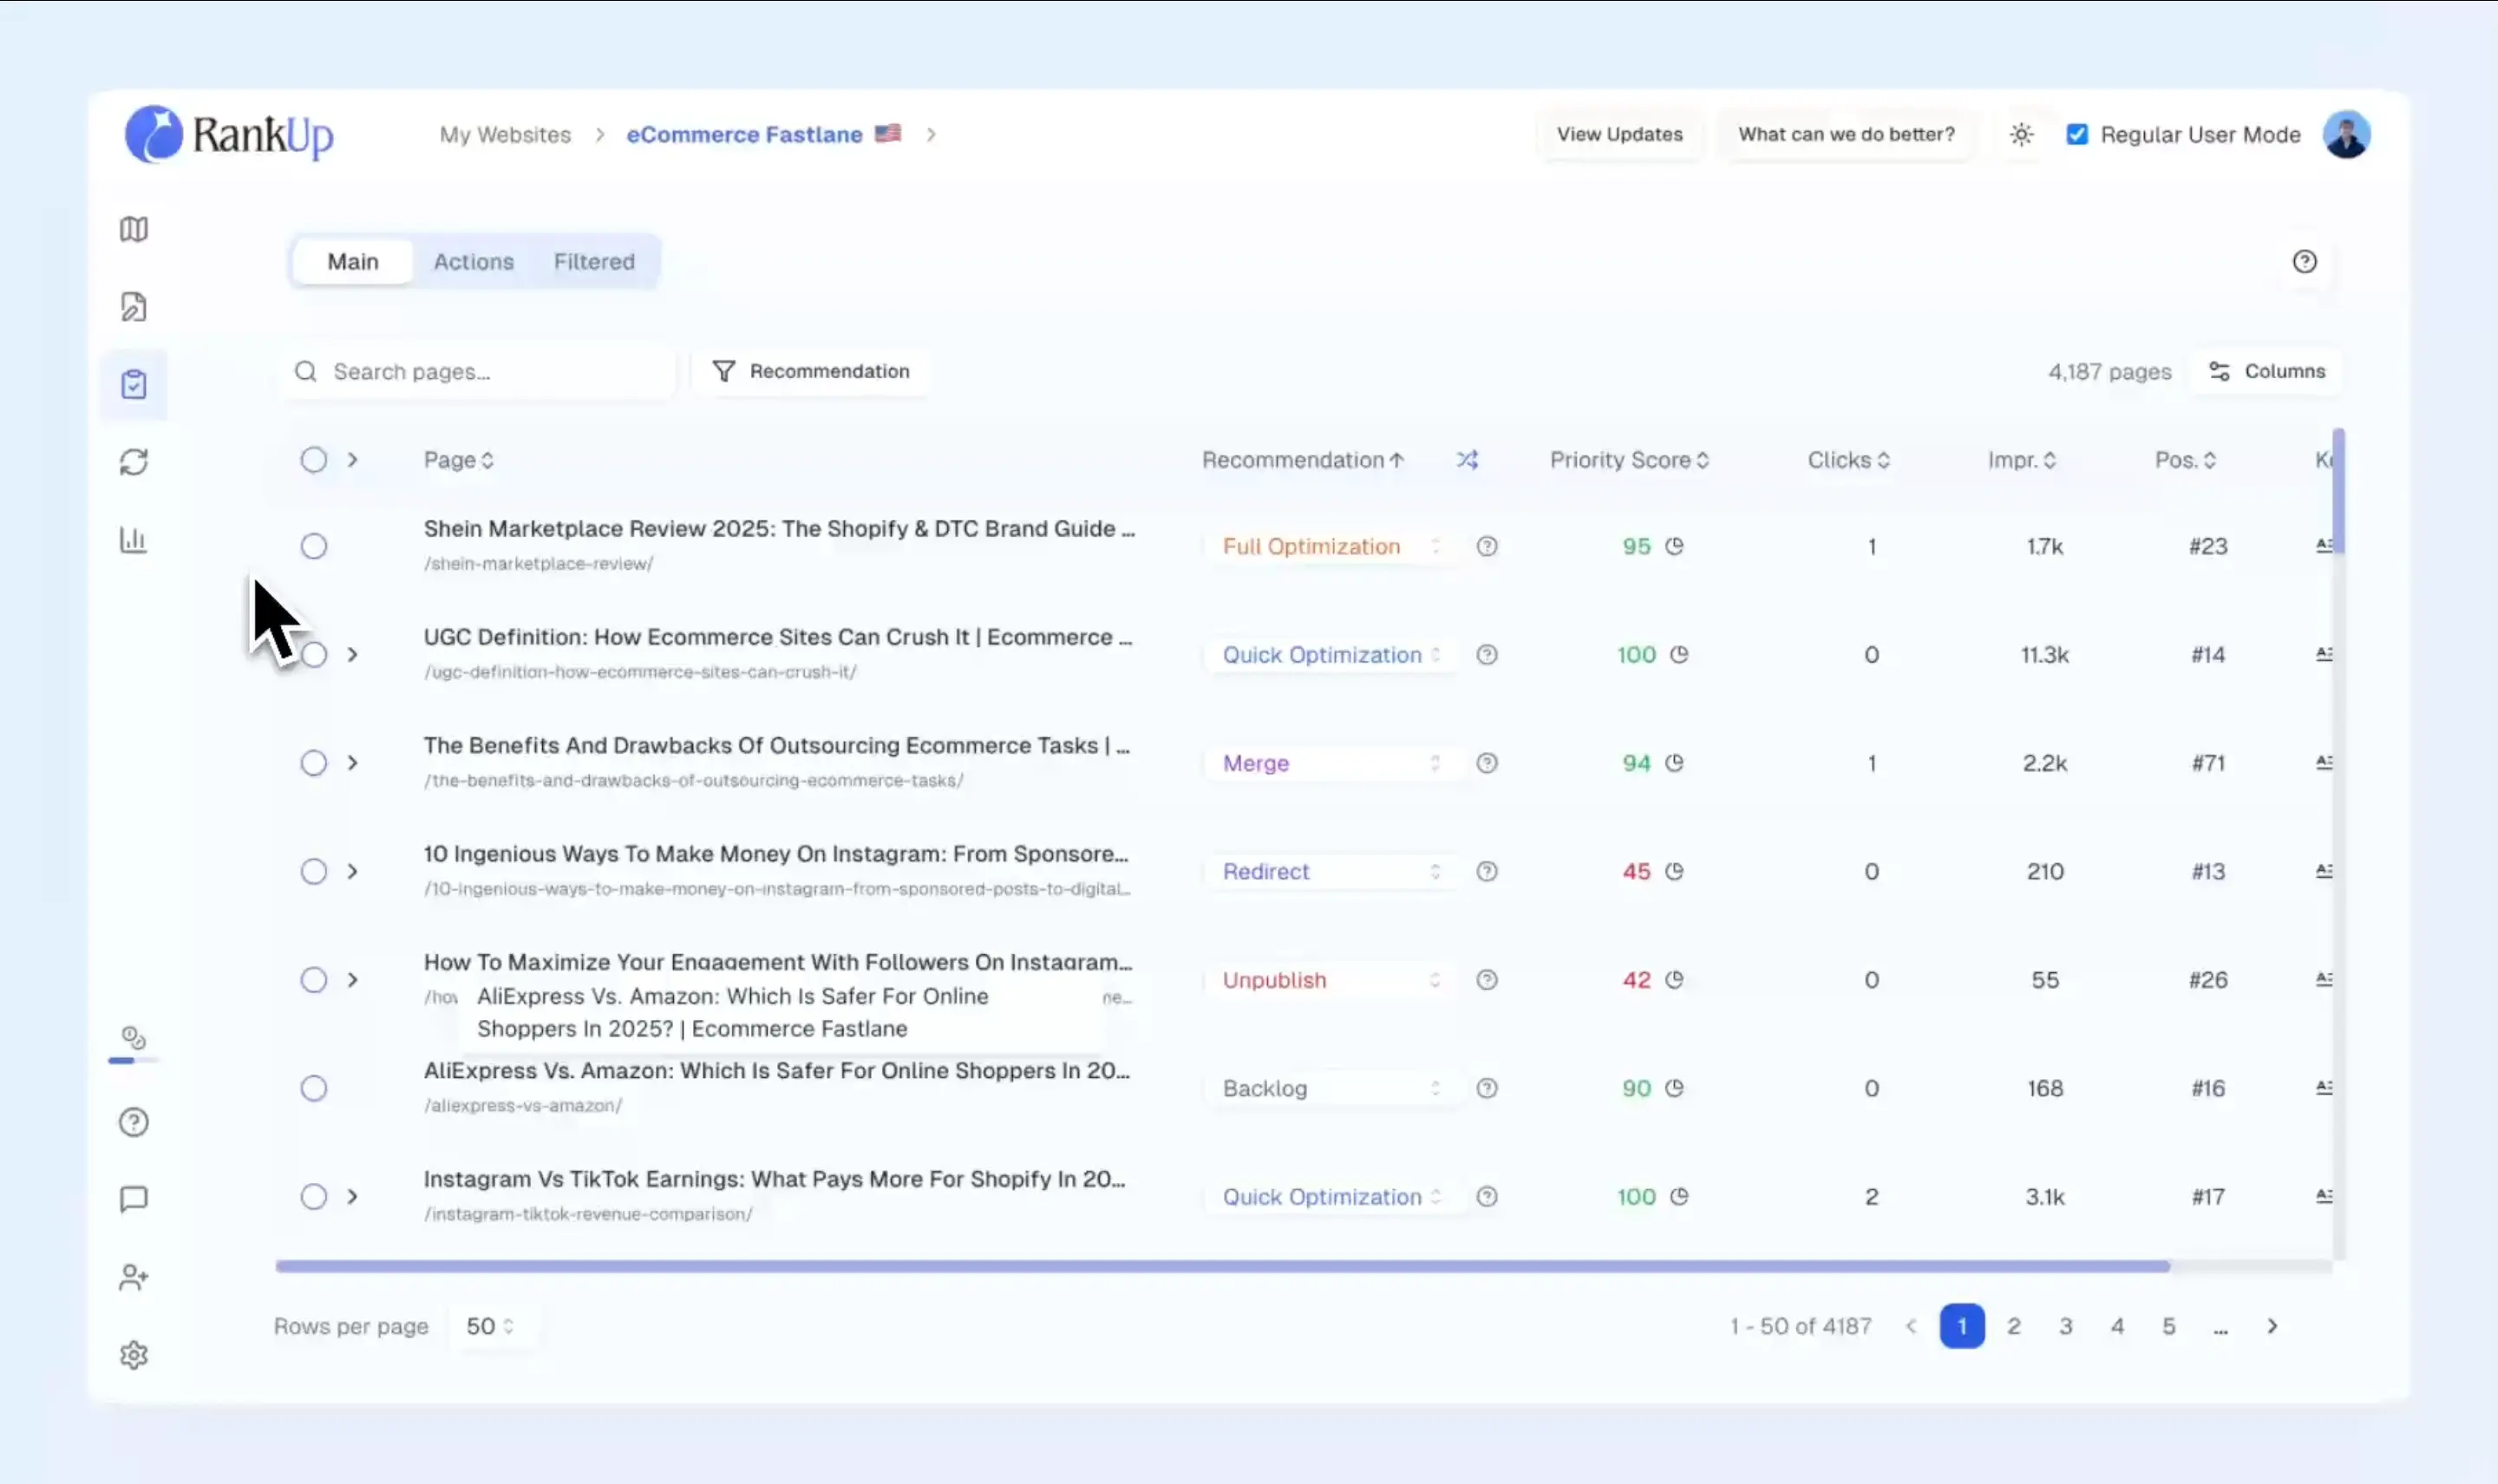Open the map icon in sidebar
Image resolution: width=2498 pixels, height=1484 pixels.
point(134,229)
